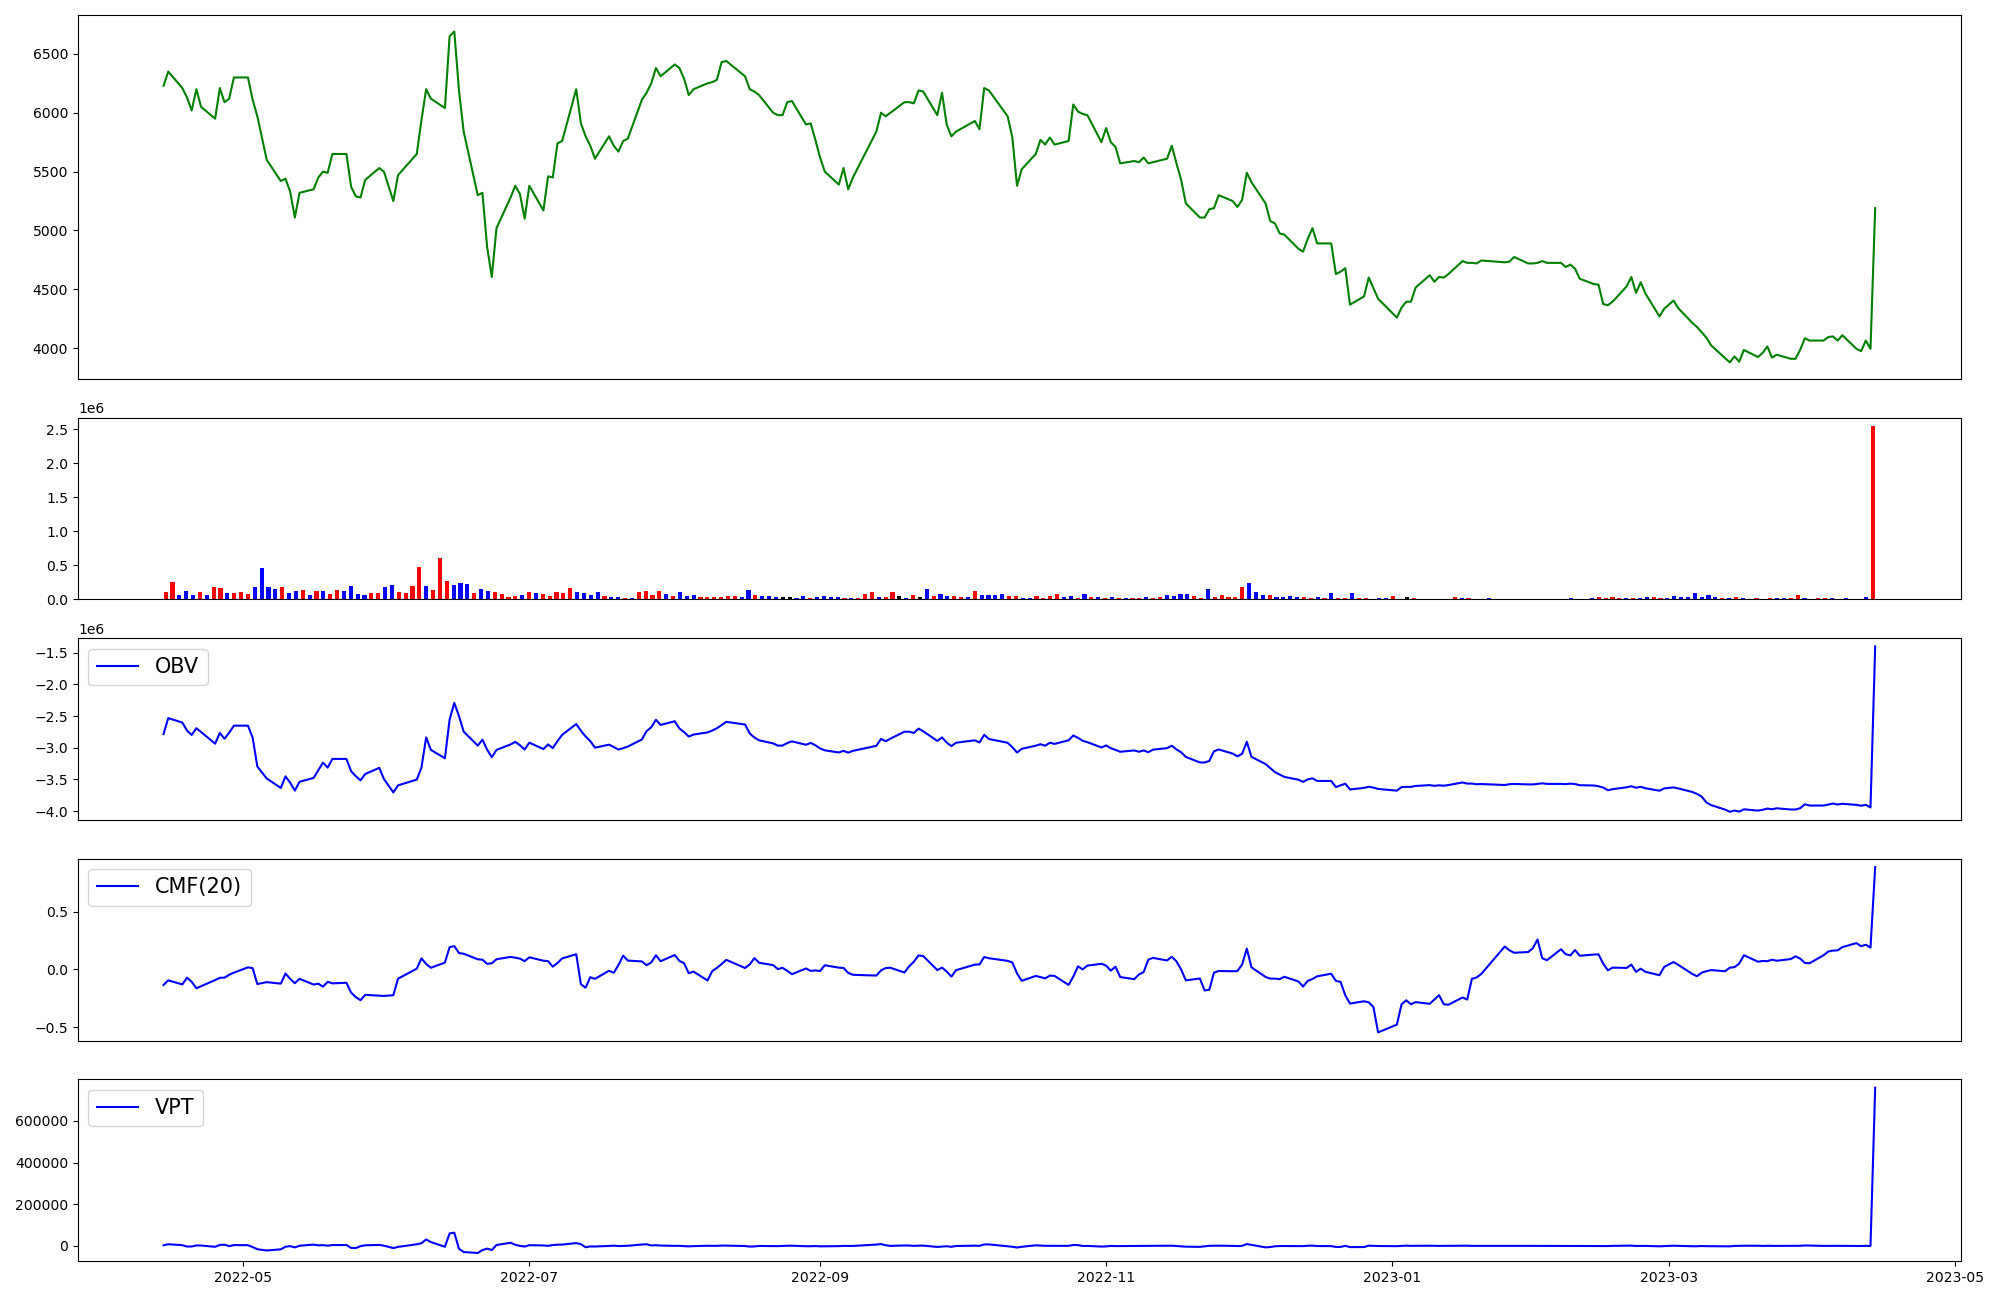Click the CMF(20) legend entry
Viewport: 2000px width, 1300px height.
pyautogui.click(x=197, y=887)
